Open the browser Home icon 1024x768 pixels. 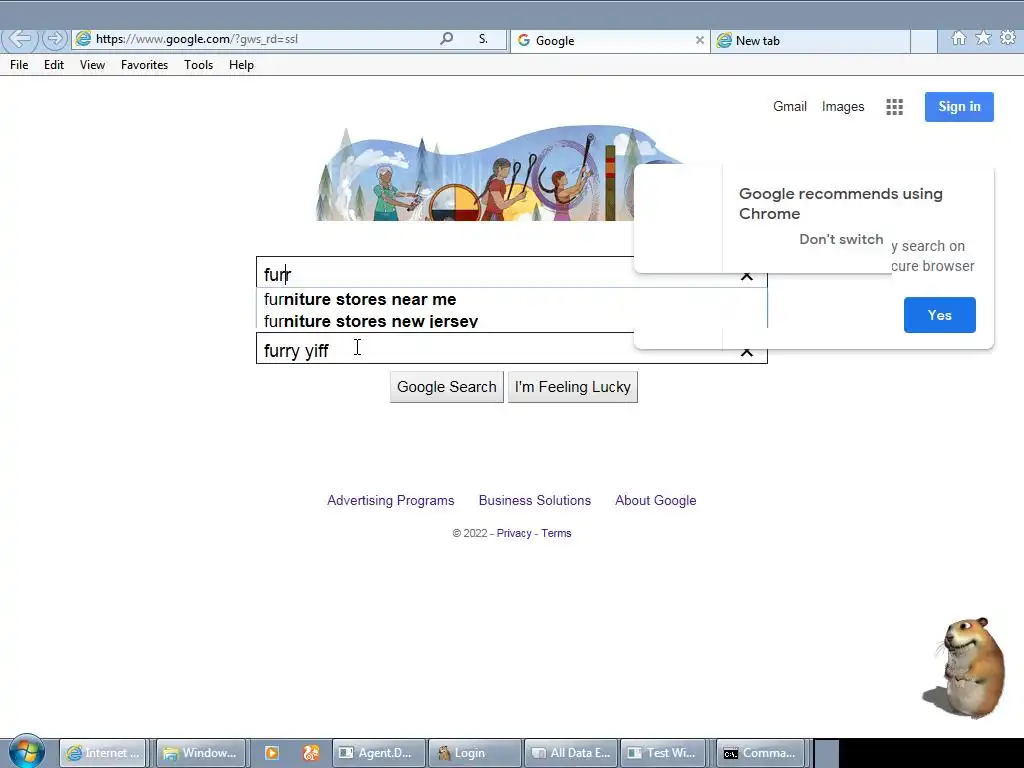tap(959, 38)
